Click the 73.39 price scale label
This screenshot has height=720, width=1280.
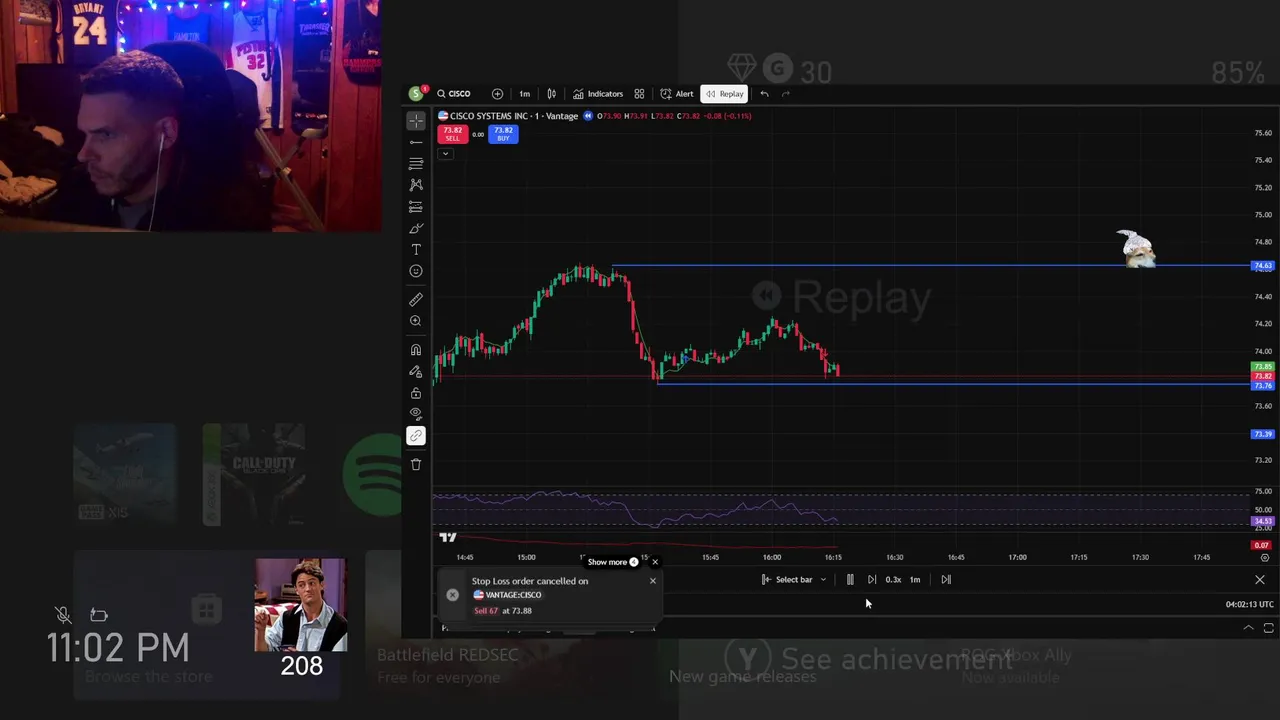(x=1263, y=434)
